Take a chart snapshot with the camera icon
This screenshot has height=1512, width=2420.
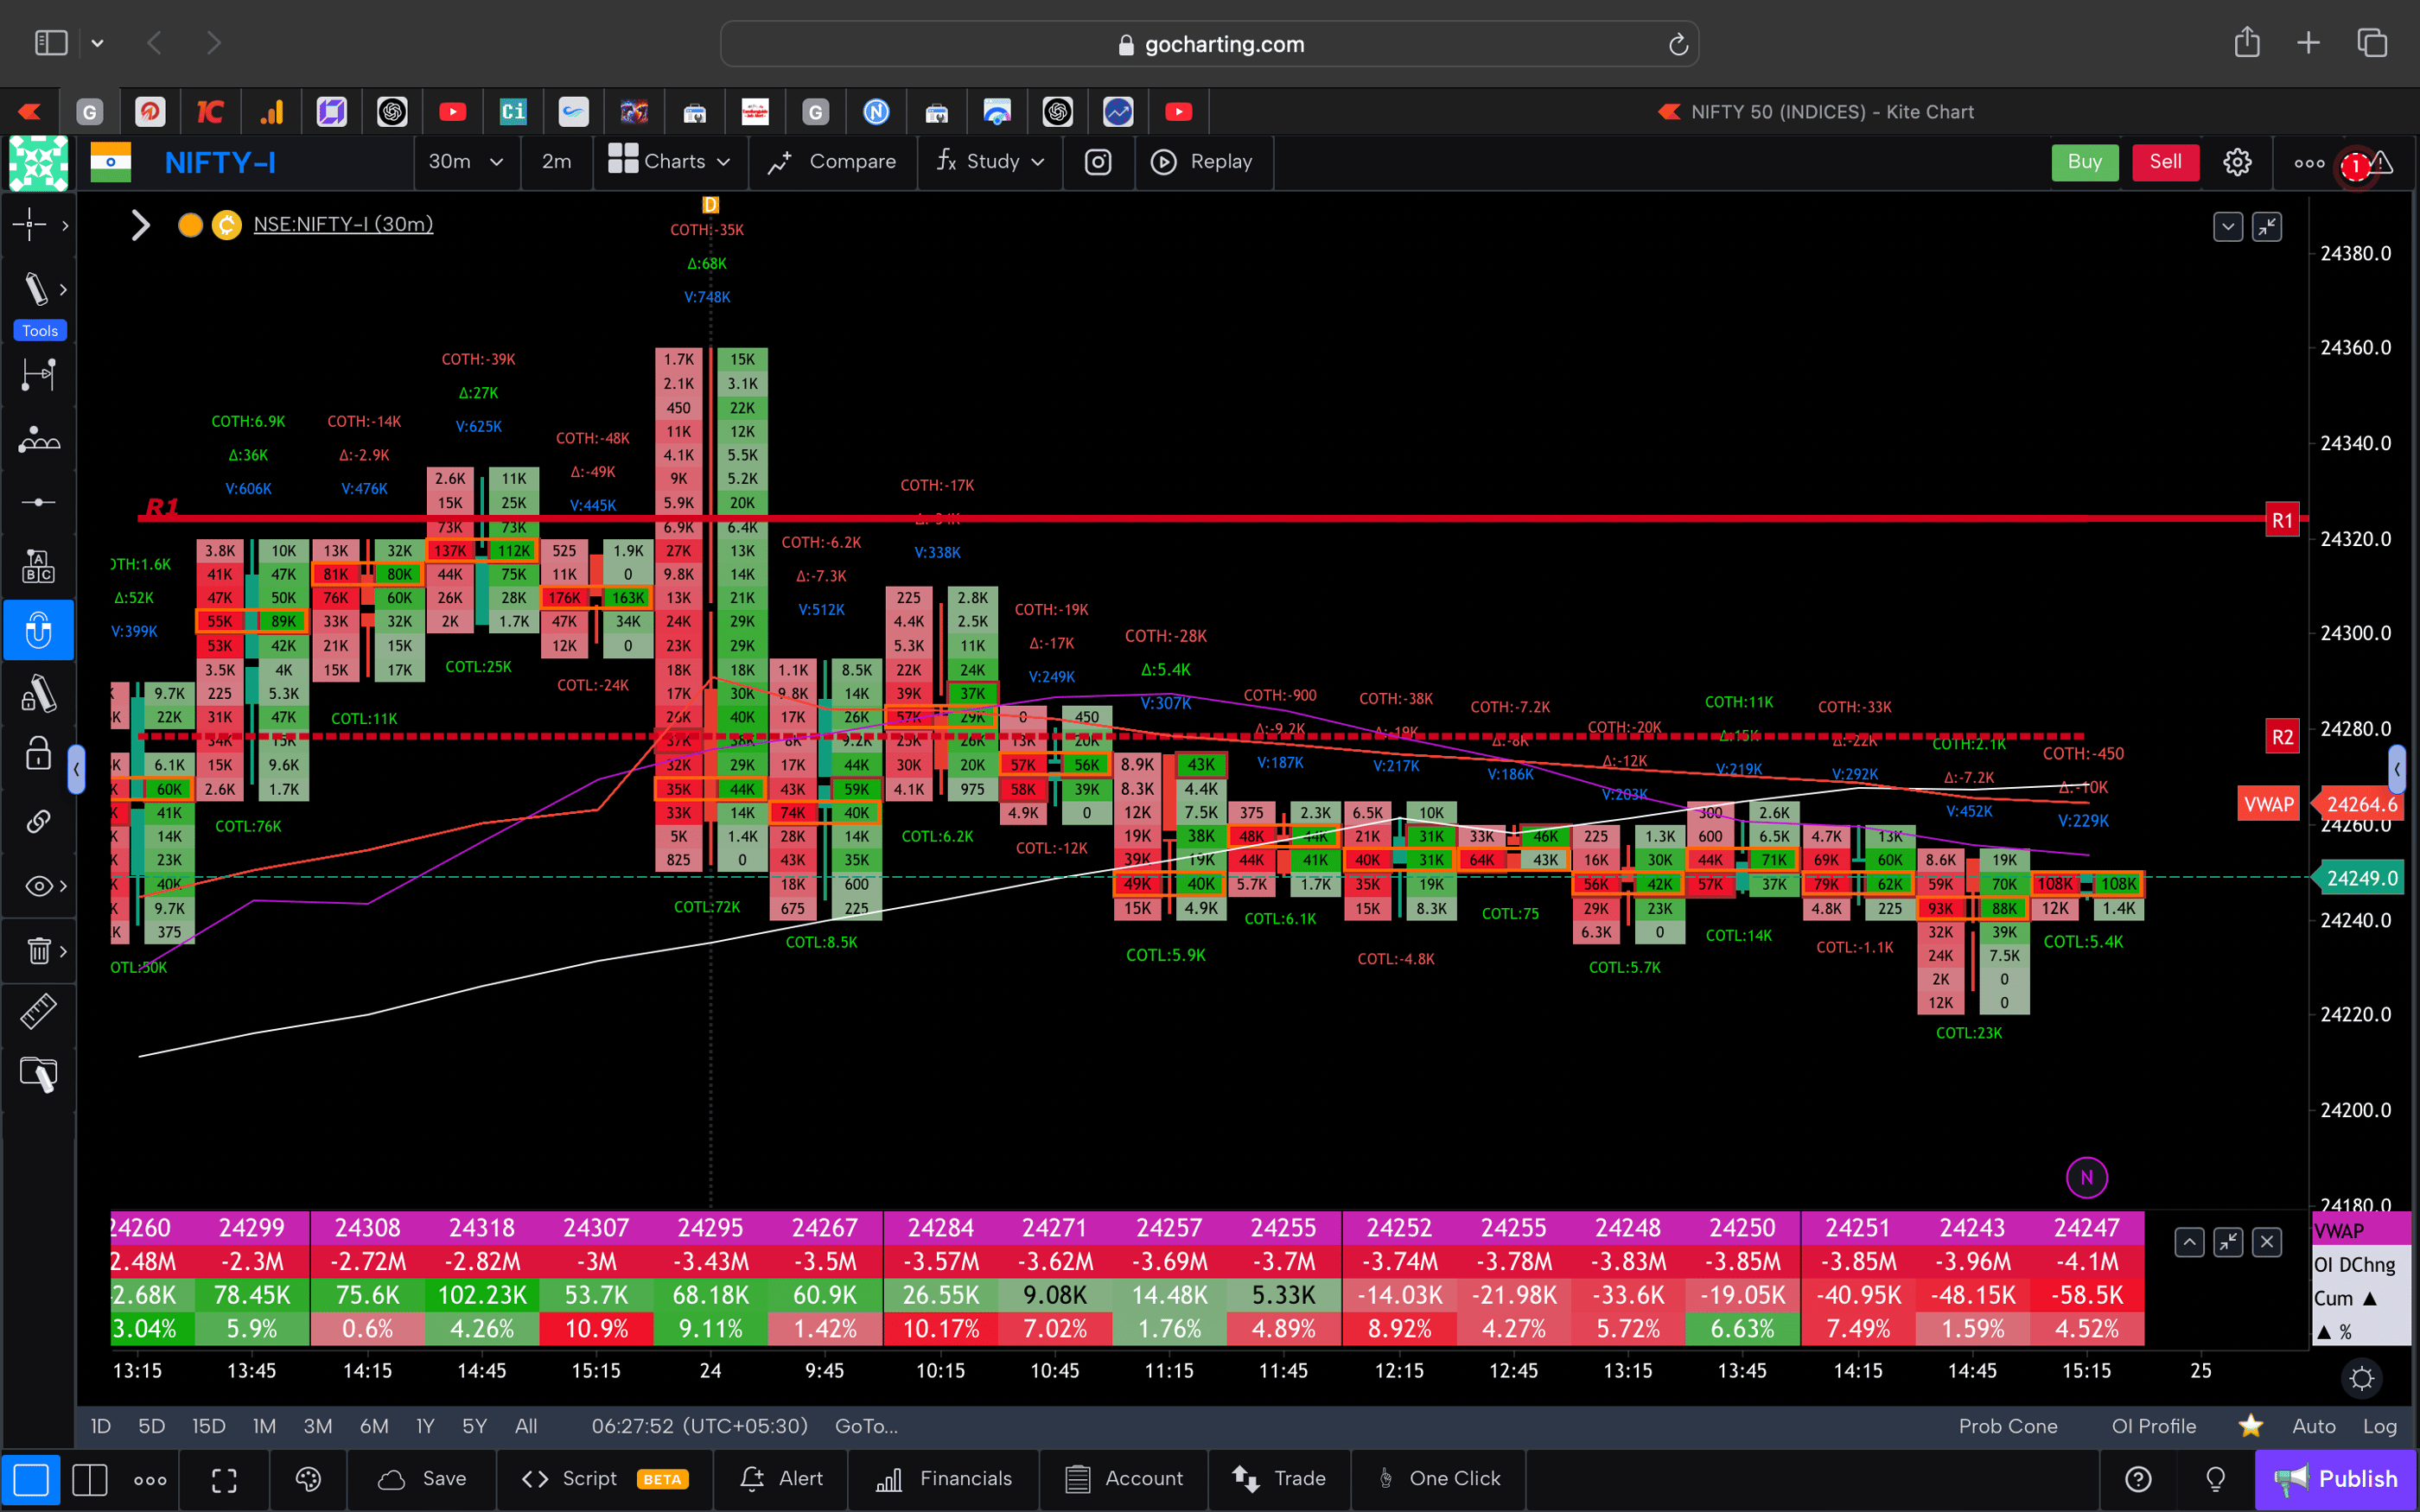point(1097,161)
